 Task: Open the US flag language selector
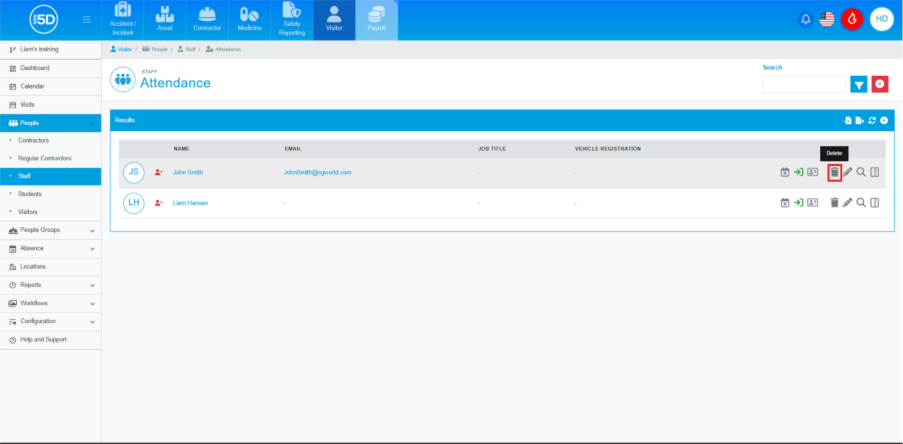(827, 19)
